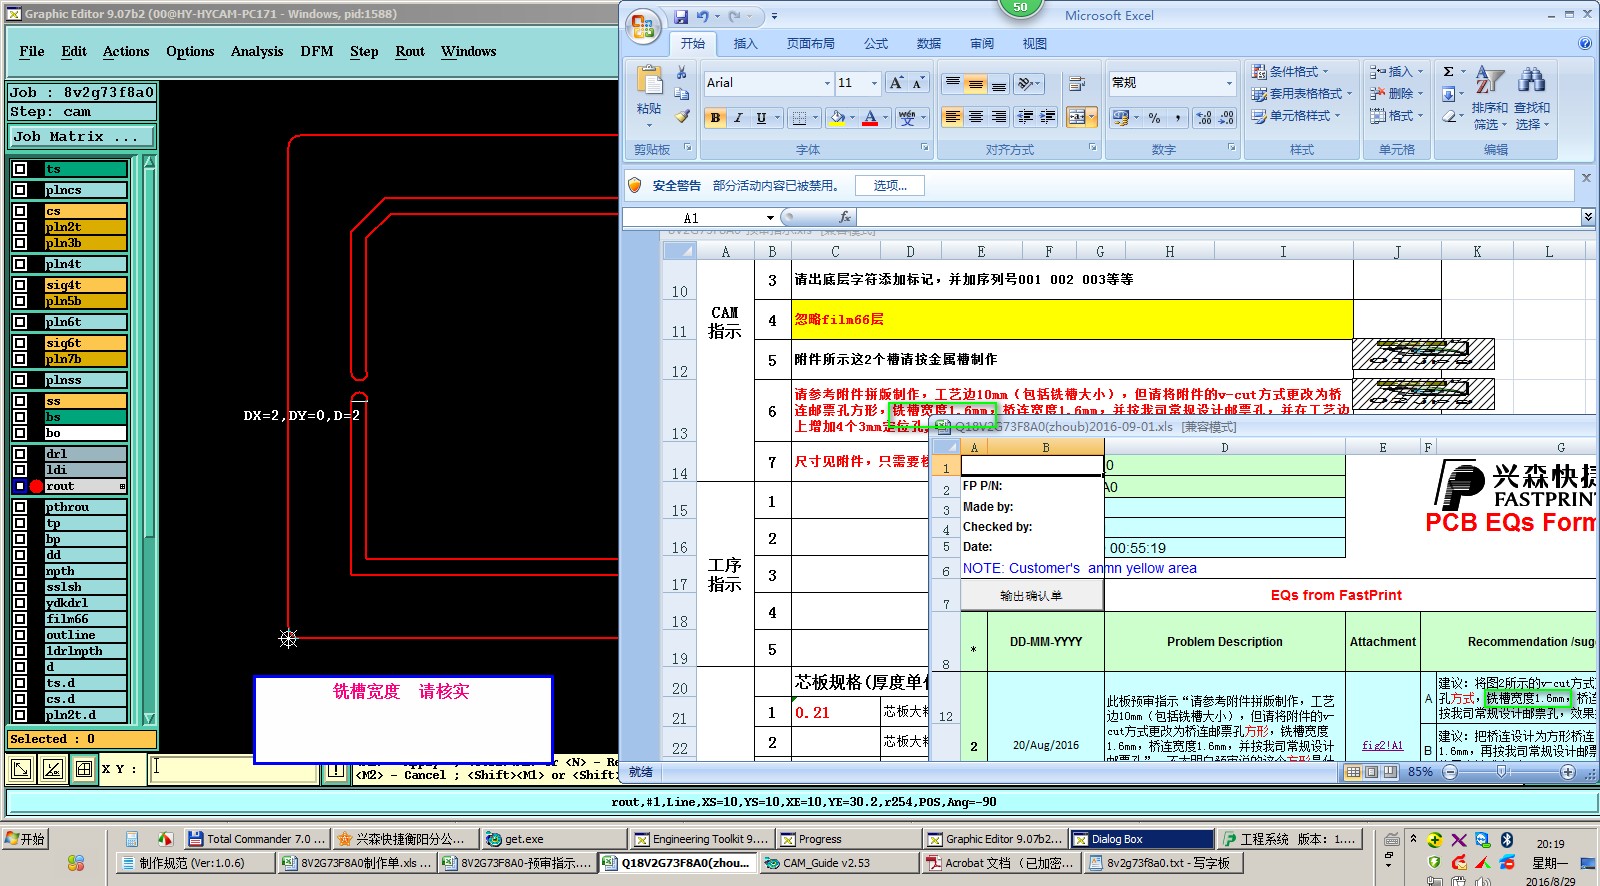This screenshot has height=886, width=1600.
Task: Toggle the checkbox for layer outline
Action: (20, 635)
